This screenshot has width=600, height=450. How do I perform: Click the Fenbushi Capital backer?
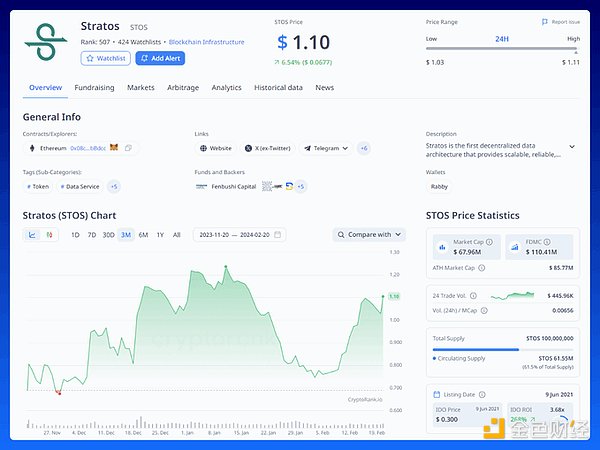(x=226, y=186)
